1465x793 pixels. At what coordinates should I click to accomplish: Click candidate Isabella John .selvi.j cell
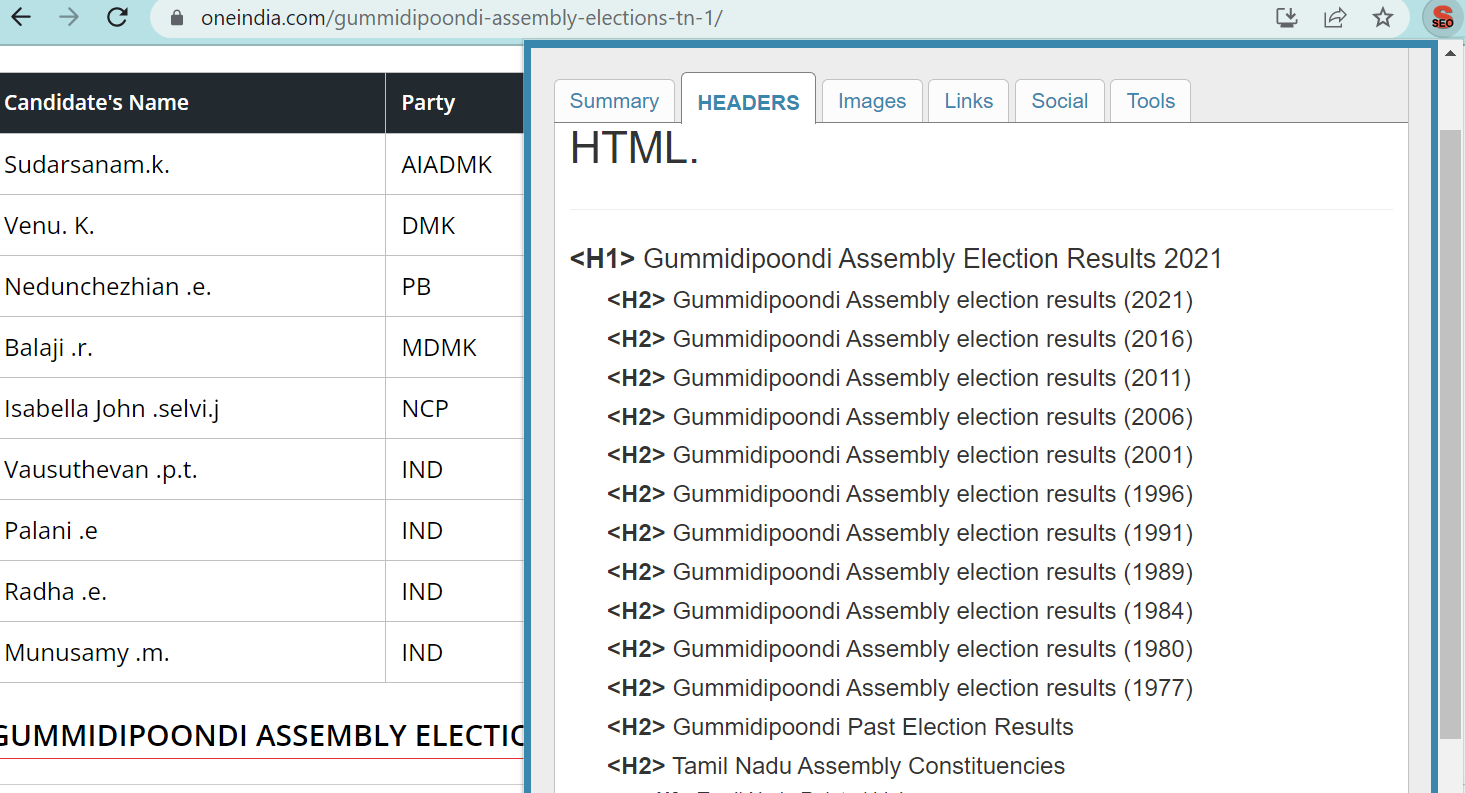(192, 408)
